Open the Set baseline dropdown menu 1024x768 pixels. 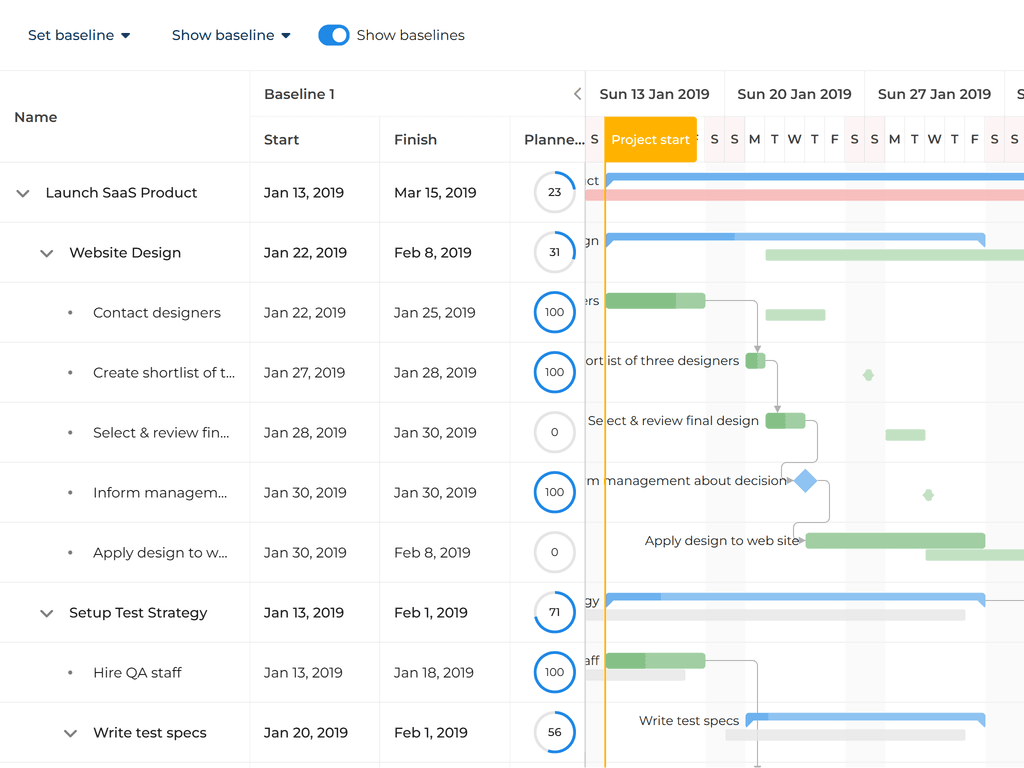point(79,35)
